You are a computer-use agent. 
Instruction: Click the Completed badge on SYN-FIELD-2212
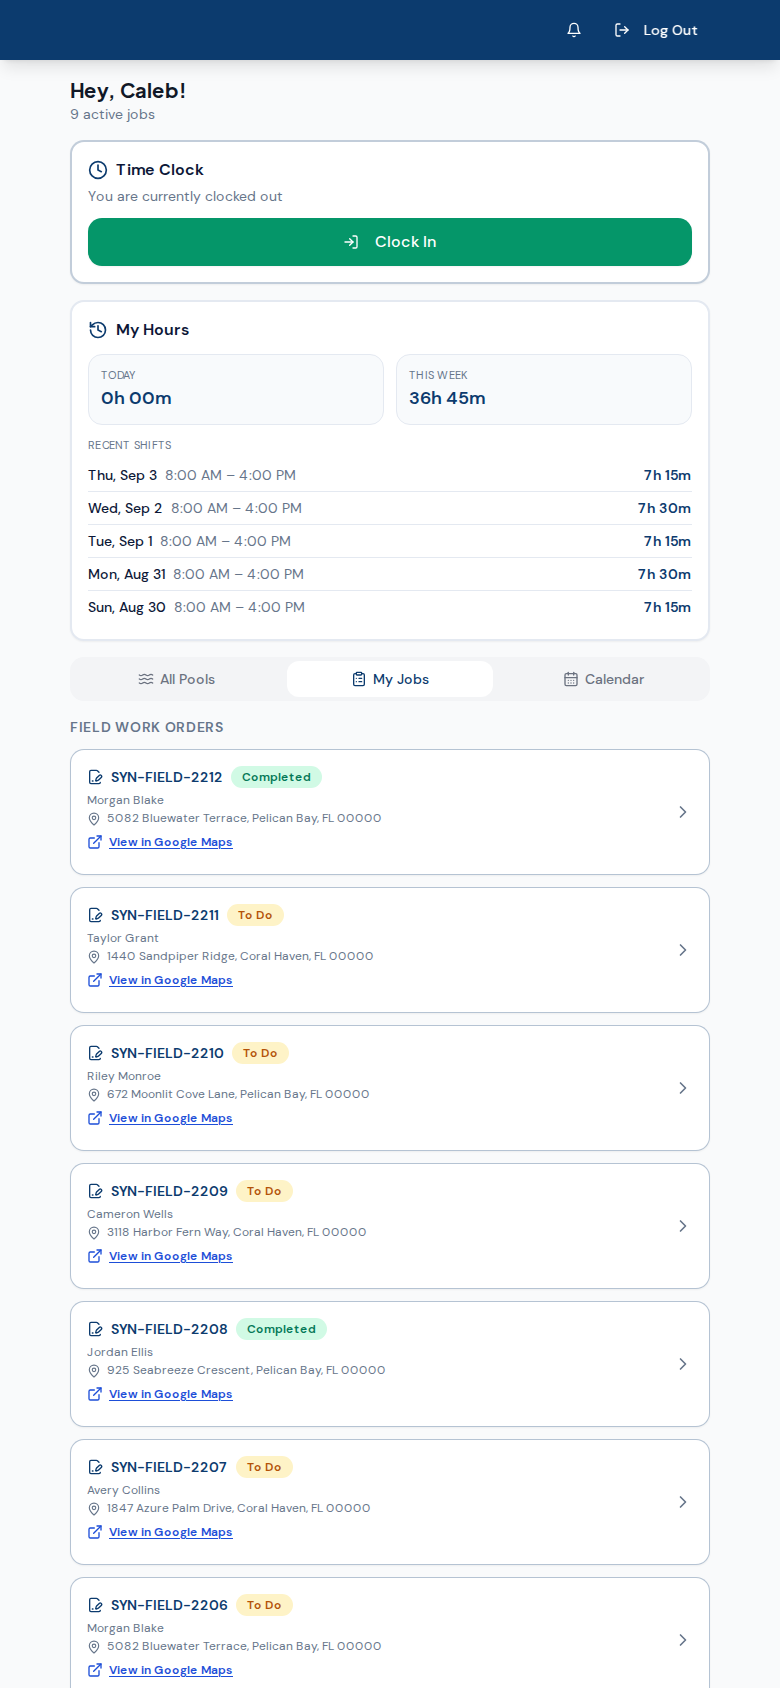[276, 777]
